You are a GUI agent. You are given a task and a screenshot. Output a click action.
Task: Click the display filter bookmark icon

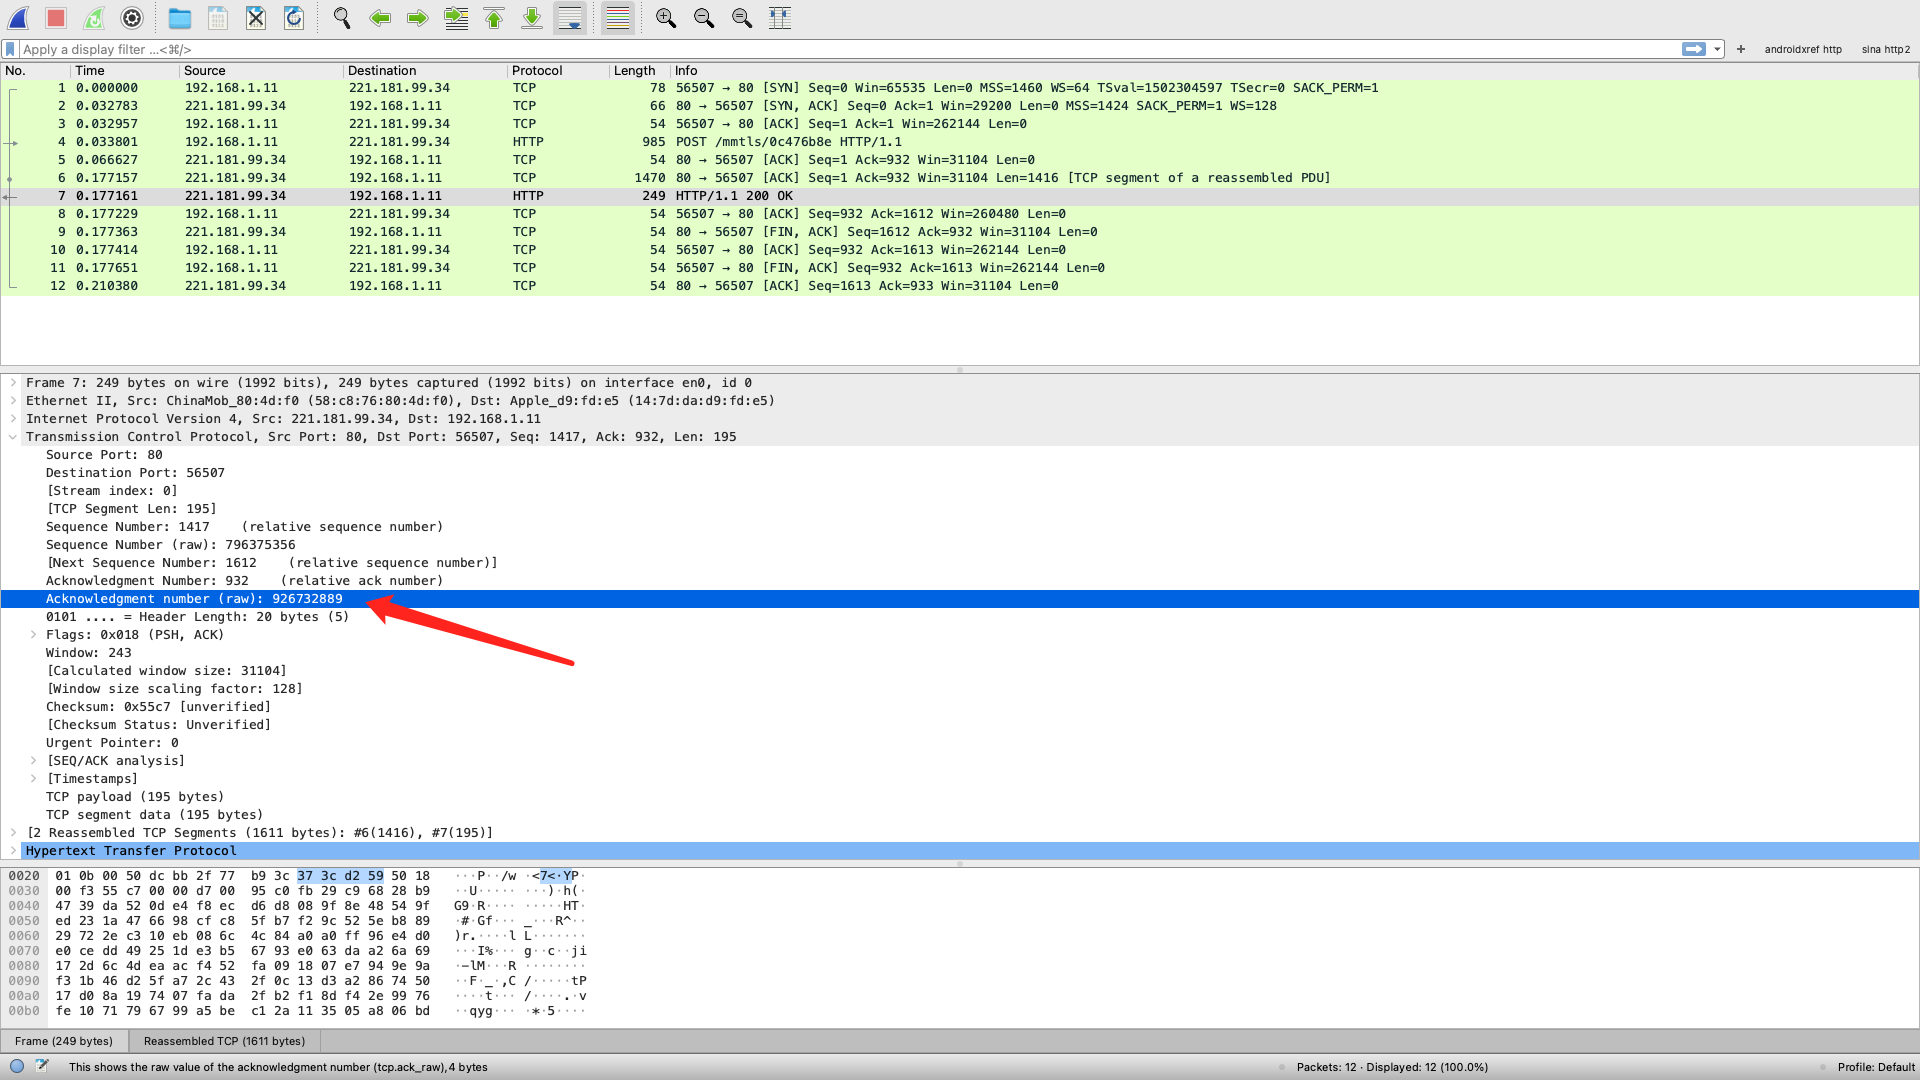point(10,49)
